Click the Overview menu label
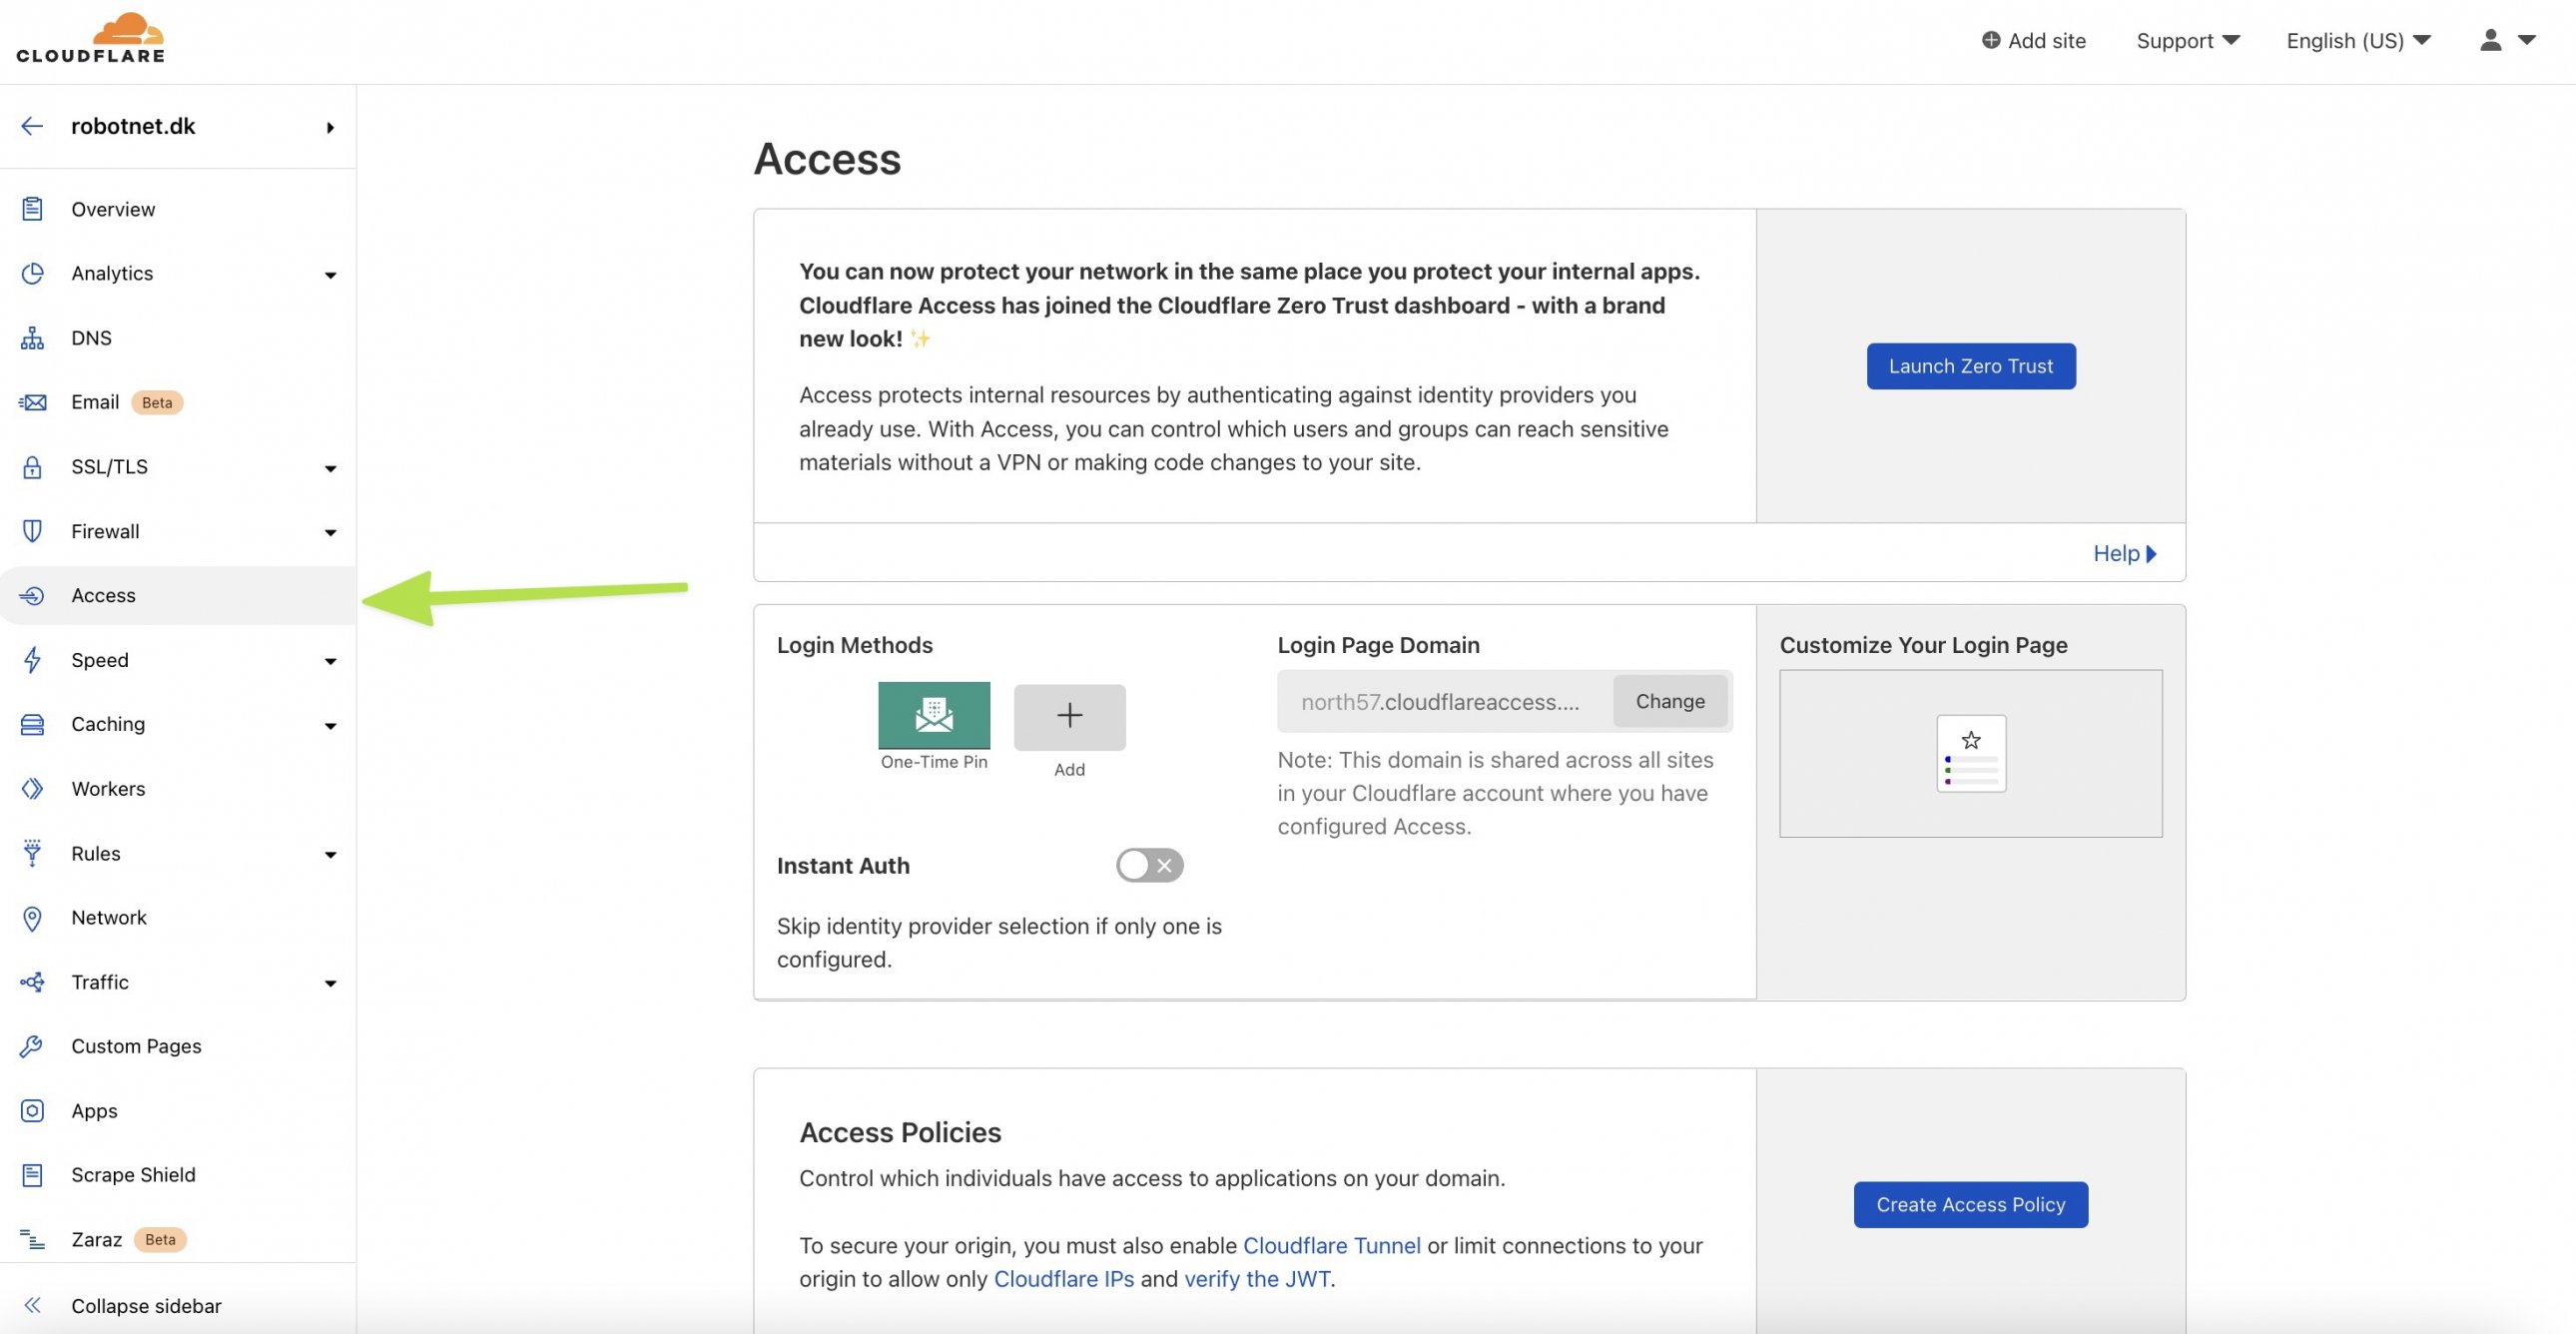The image size is (2576, 1334). tap(113, 209)
